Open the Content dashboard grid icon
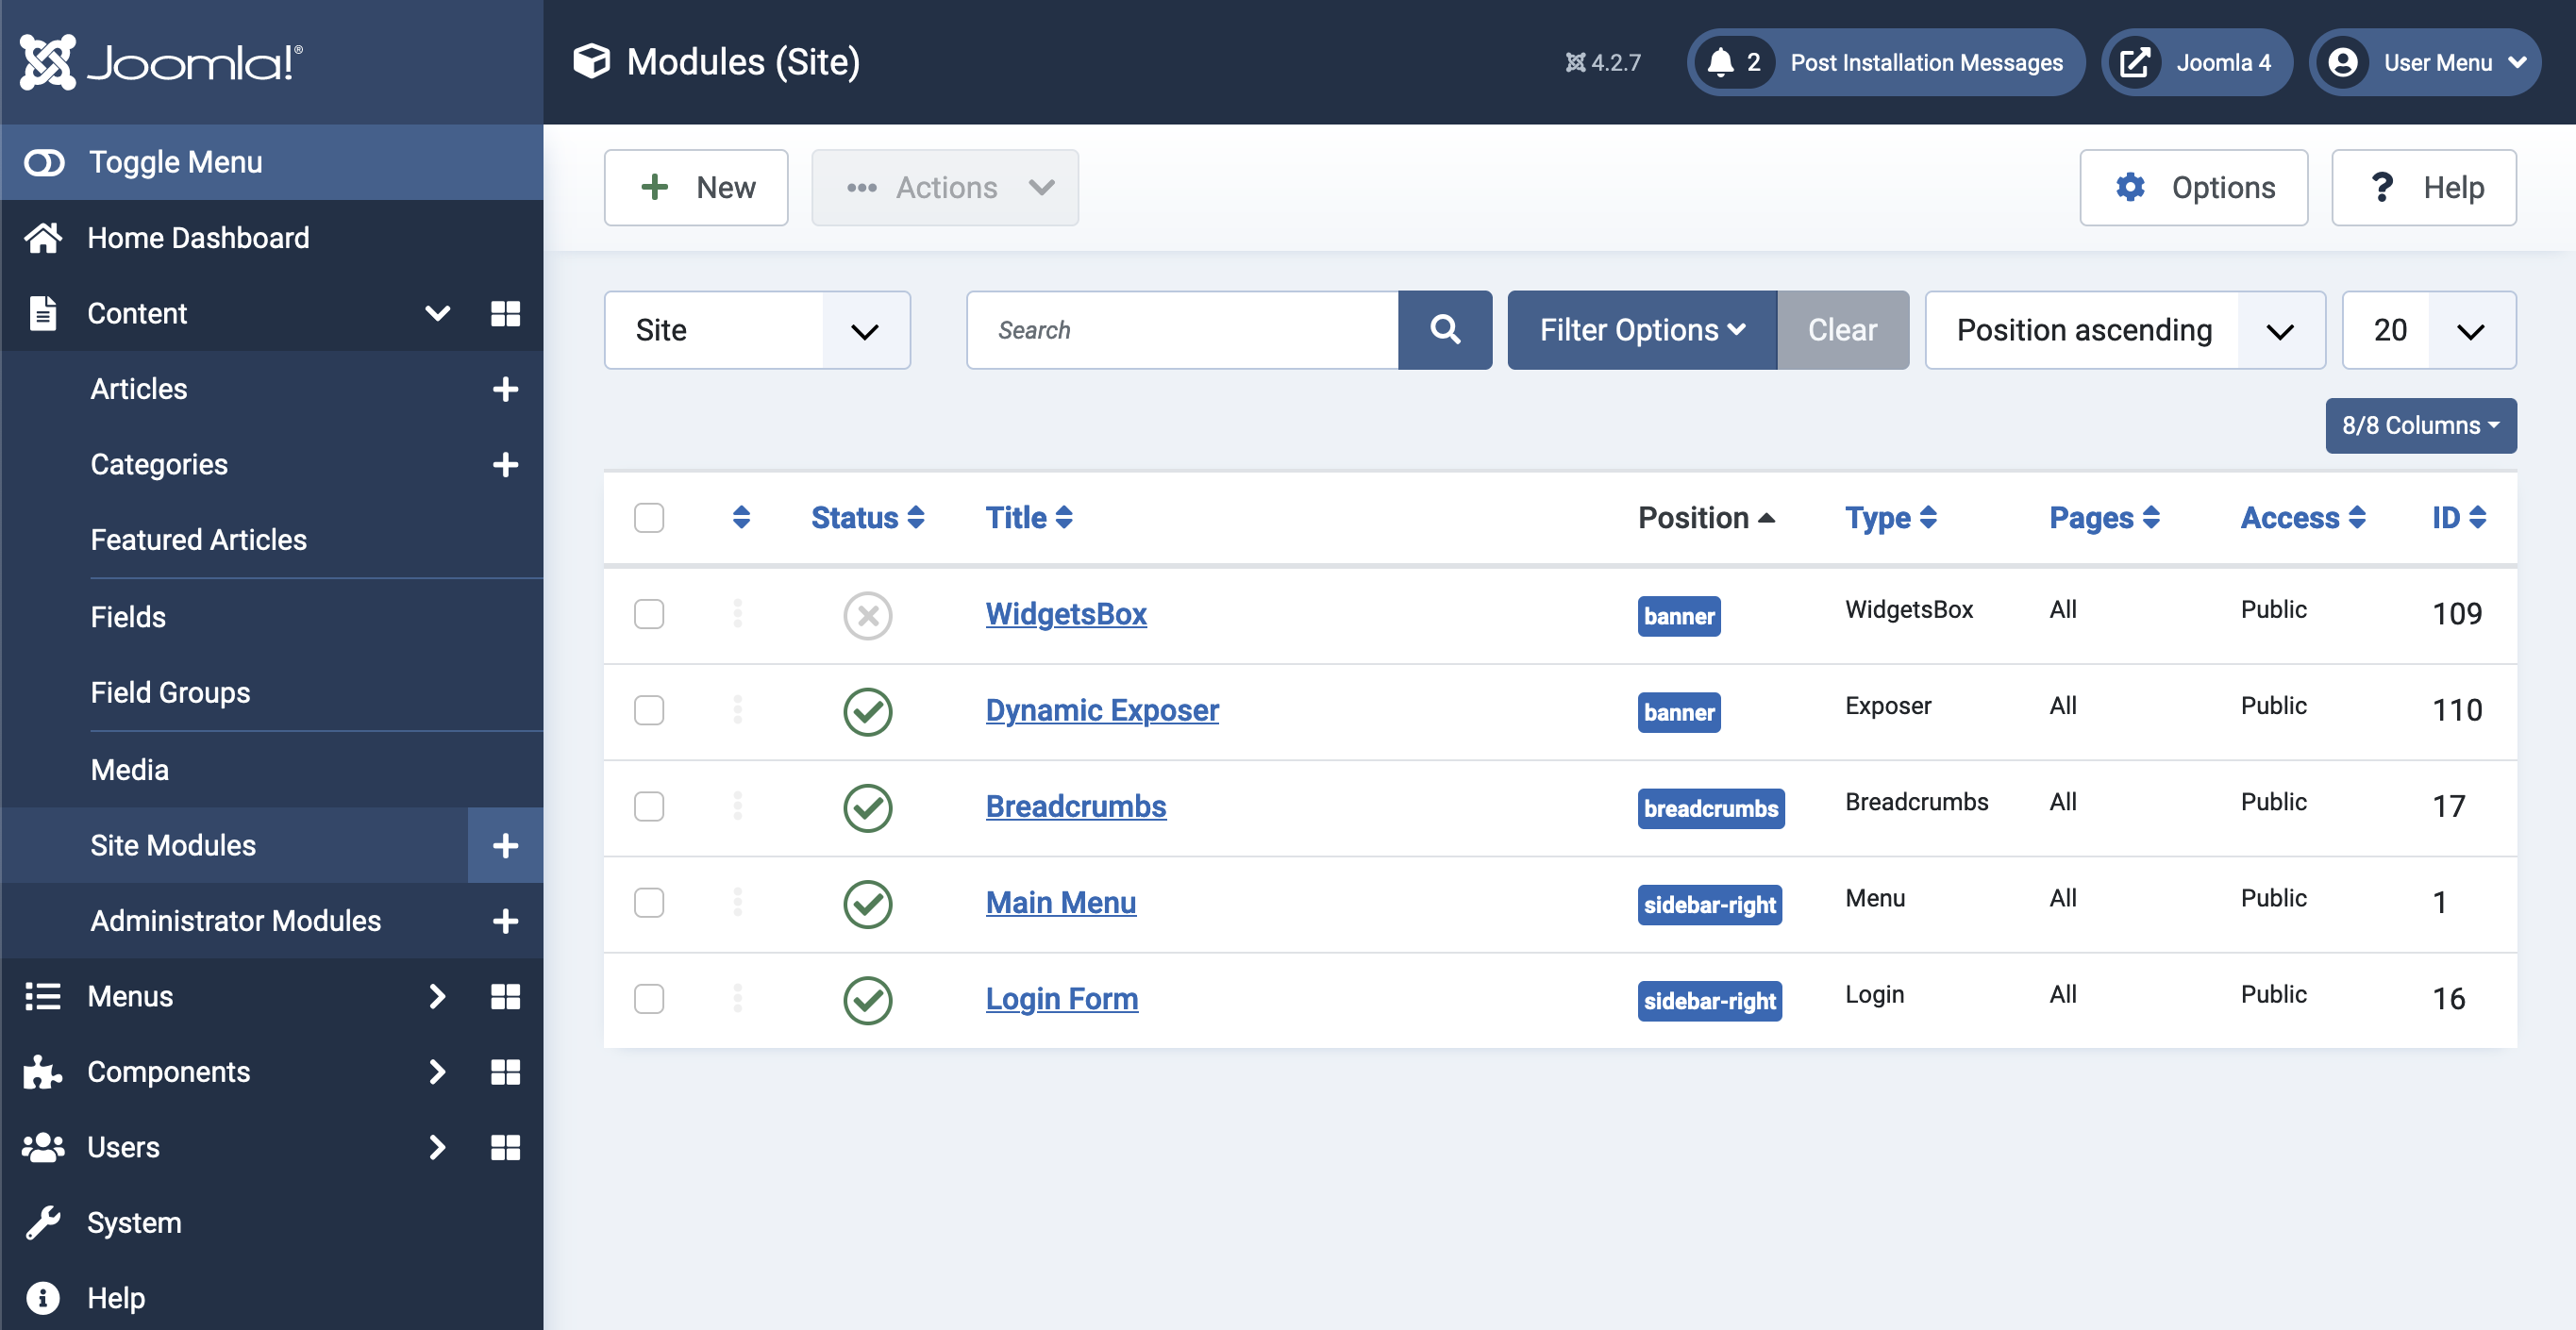The height and width of the screenshot is (1330, 2576). click(506, 313)
